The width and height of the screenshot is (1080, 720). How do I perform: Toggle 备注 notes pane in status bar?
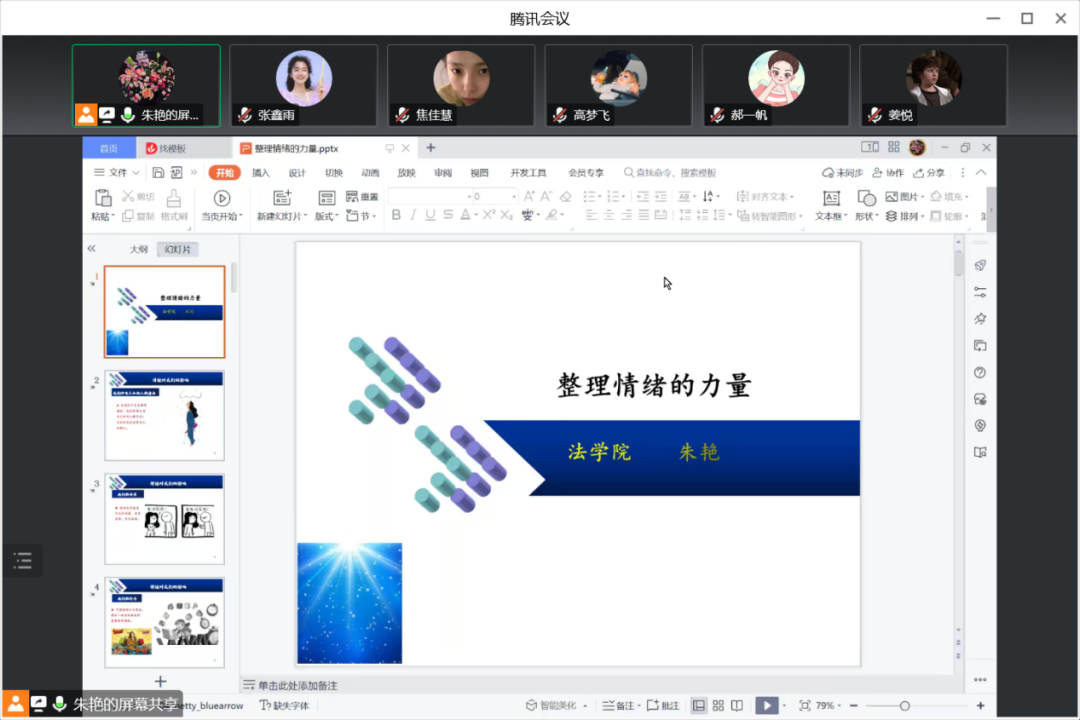pos(619,706)
